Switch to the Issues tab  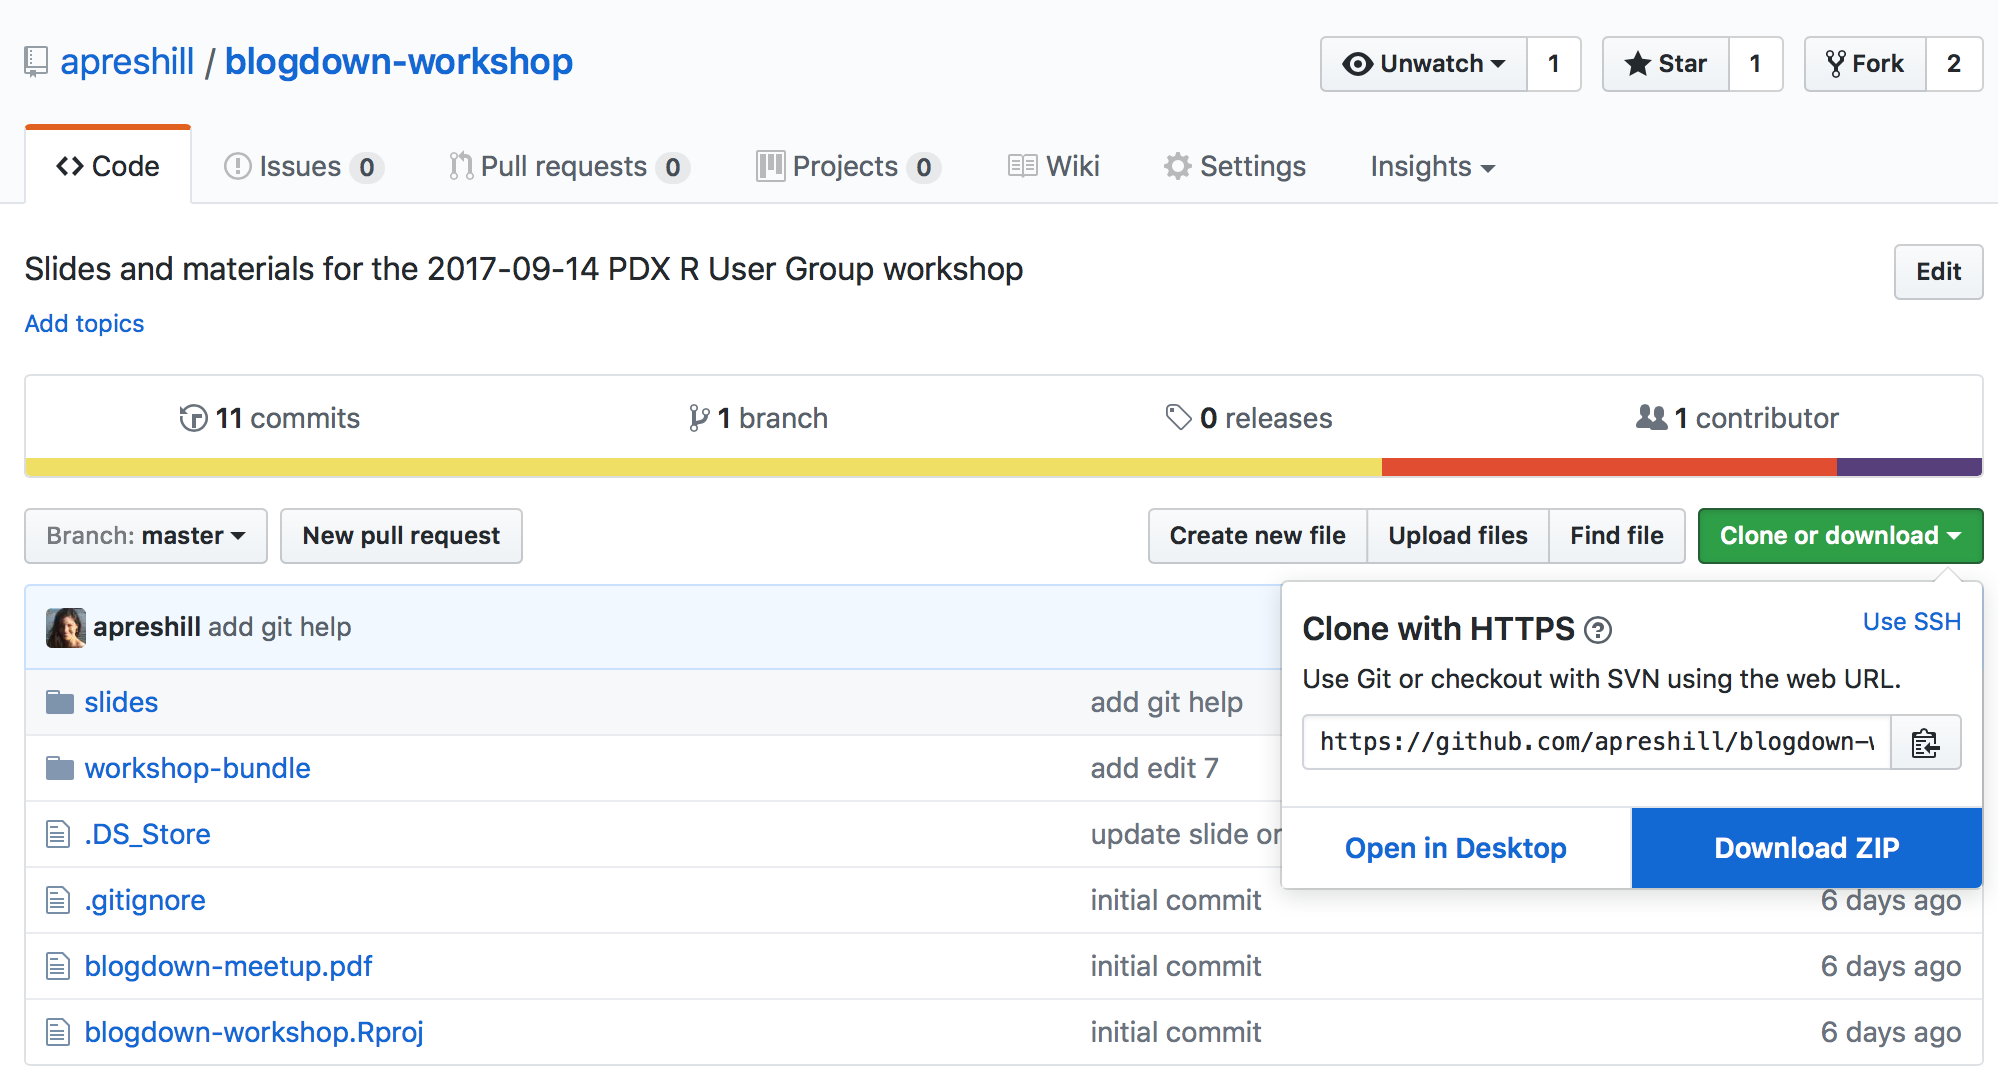click(x=302, y=166)
